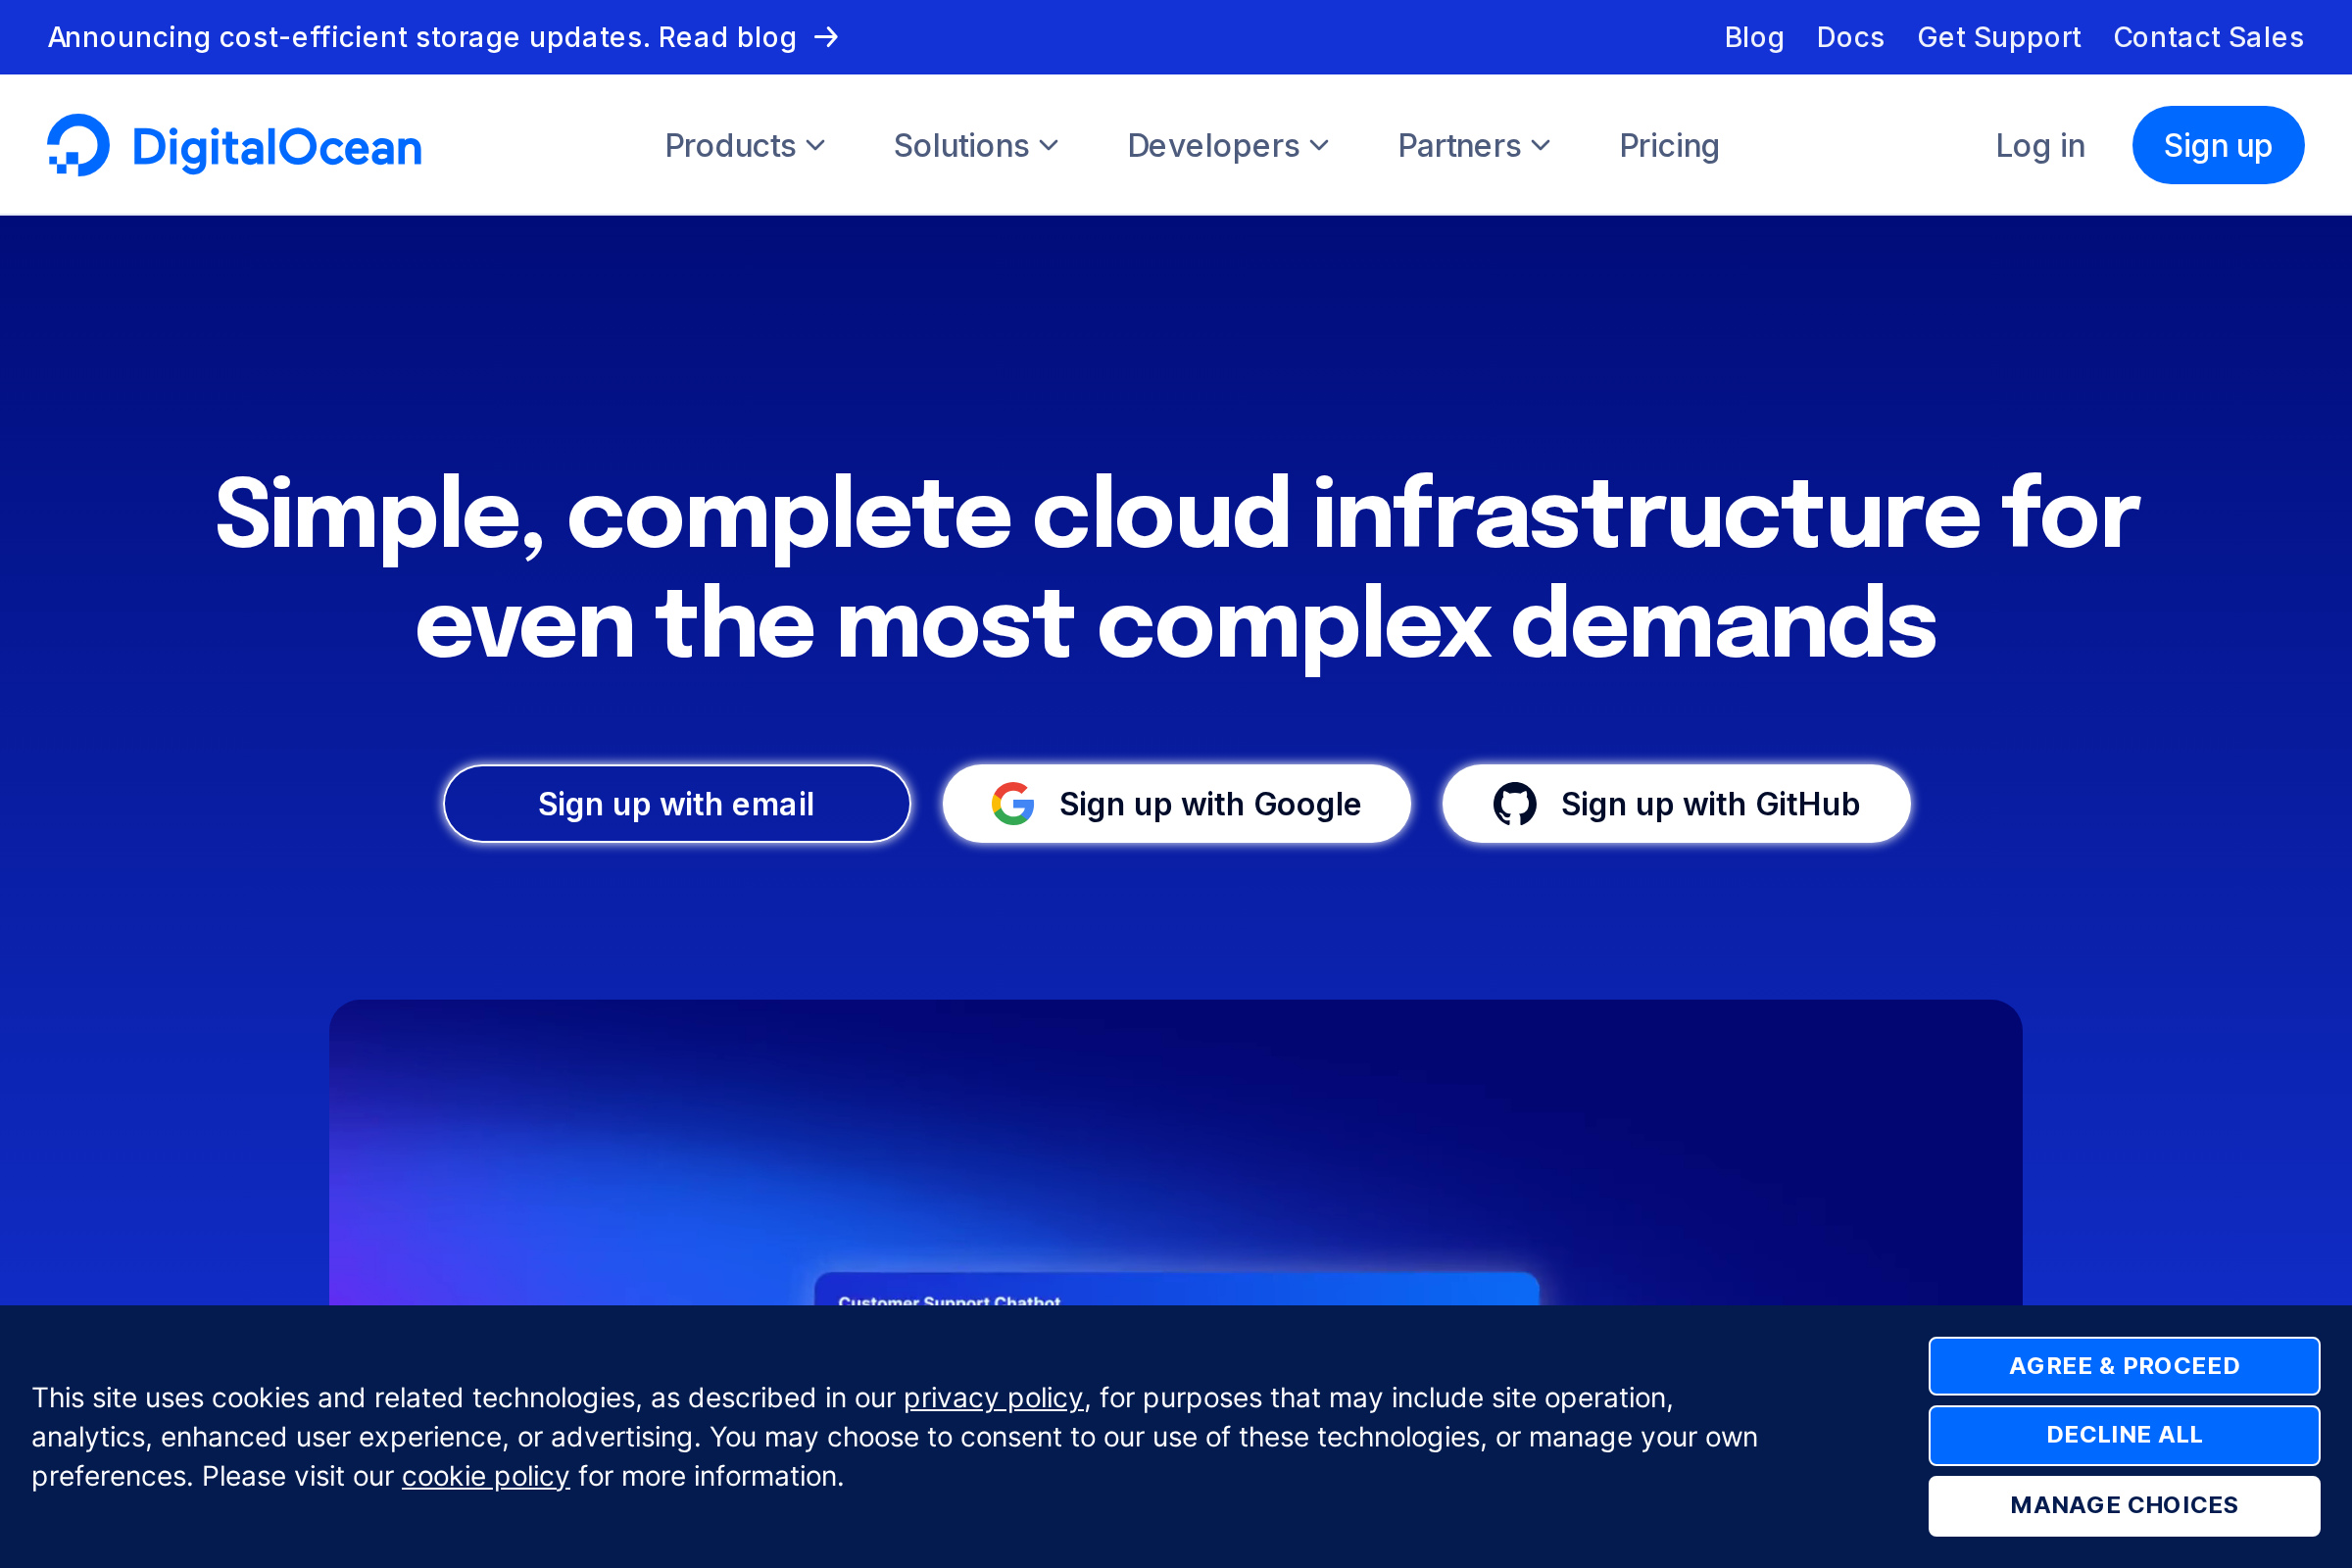Viewport: 2352px width, 1568px height.
Task: Select Sign up with email
Action: (x=676, y=803)
